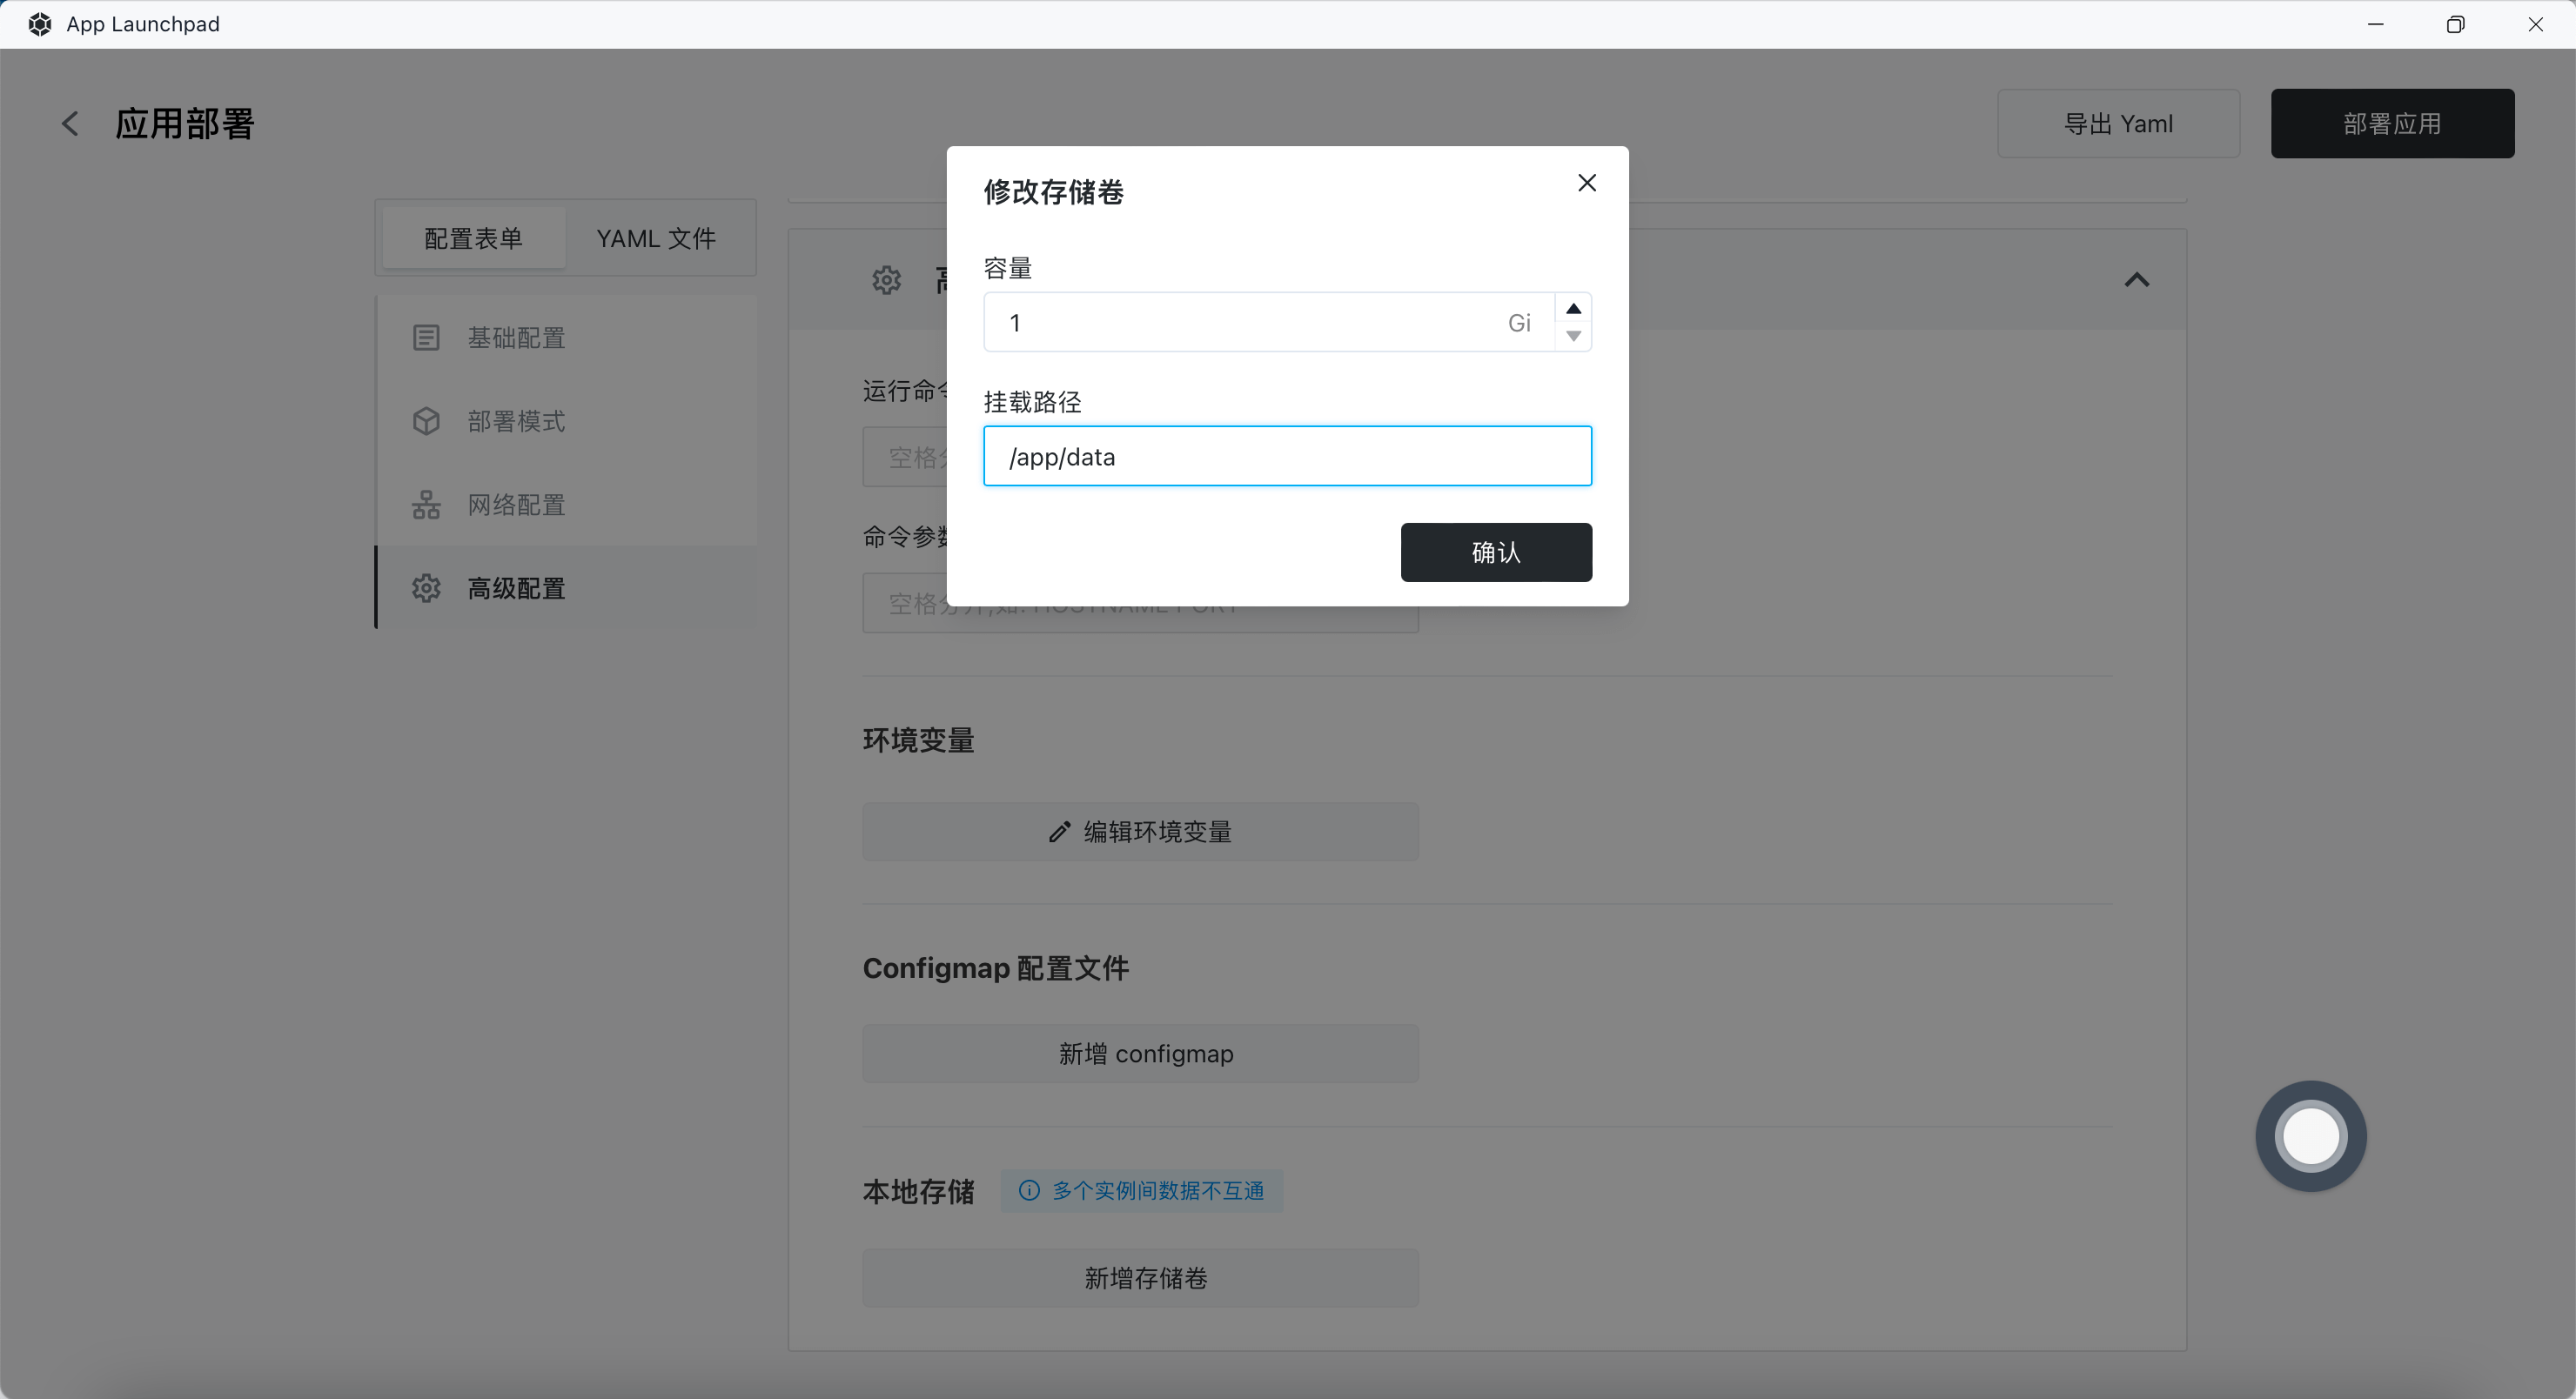Click the 导出 Yaml button

[2118, 124]
